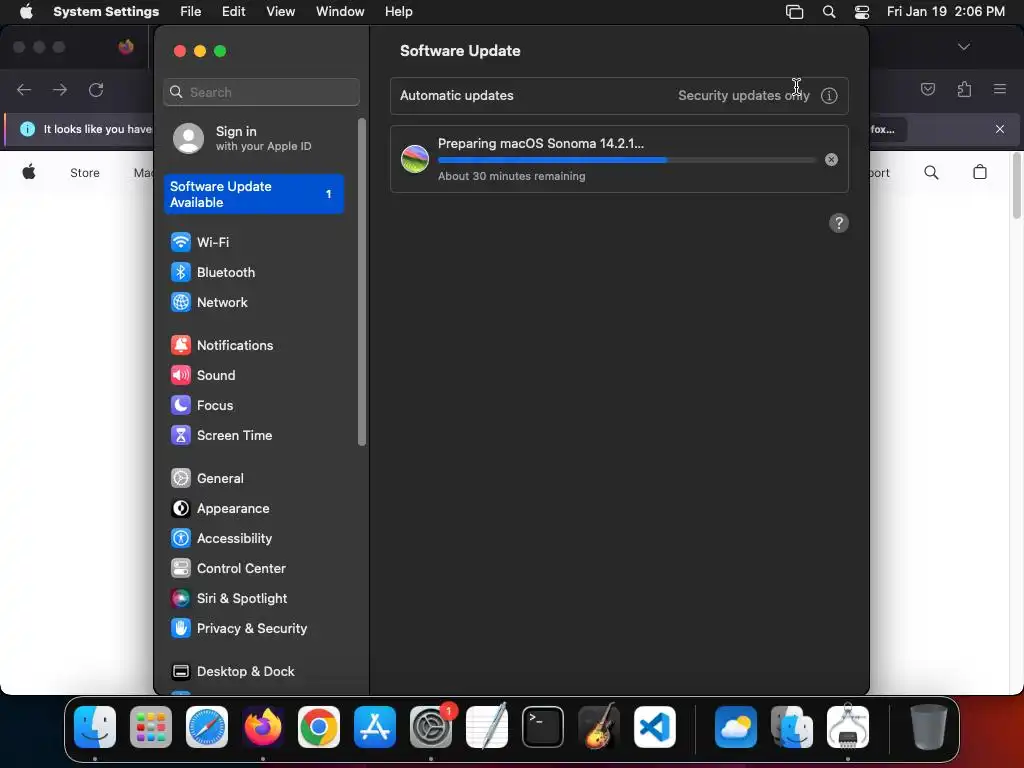Click the sidebar scrollbar in System Settings
The image size is (1024, 768).
click(362, 282)
